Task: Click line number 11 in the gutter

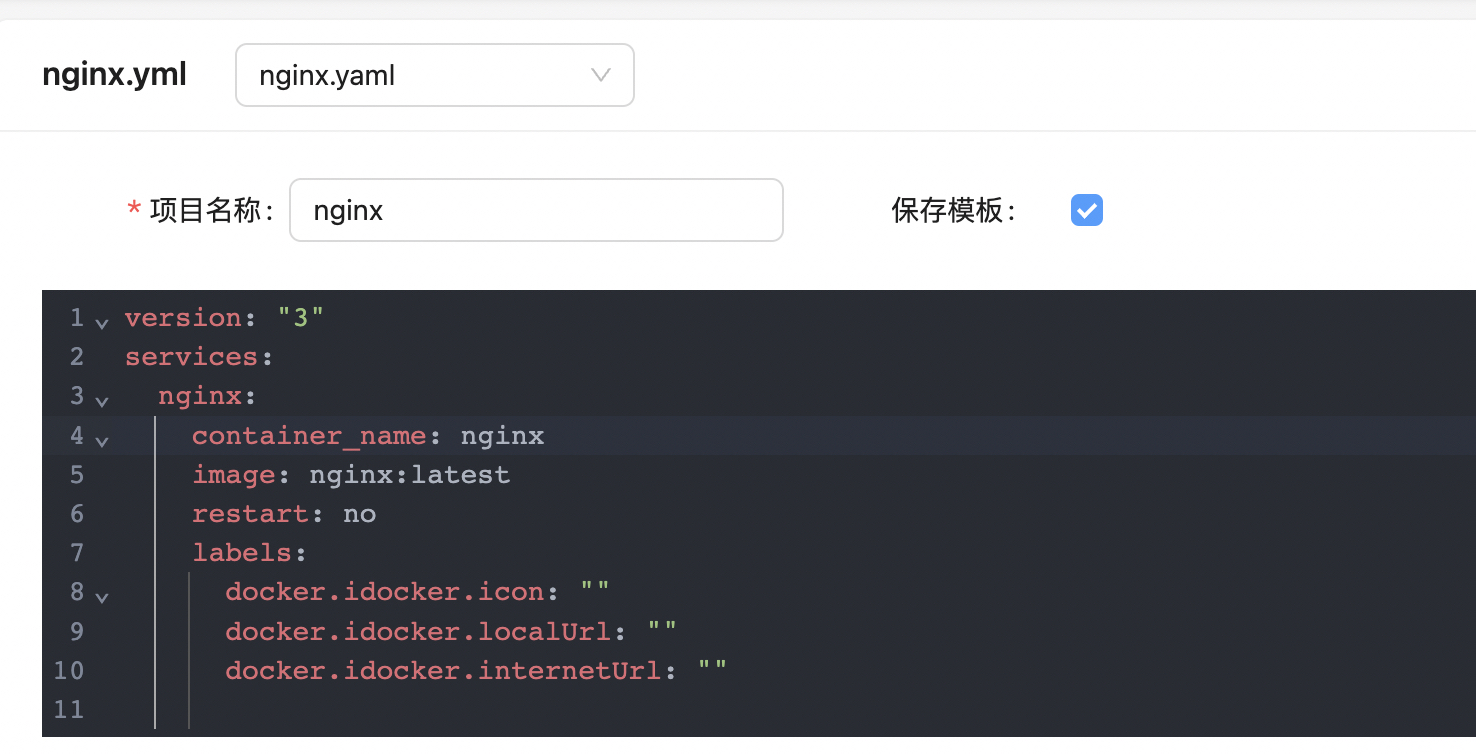Action: point(69,709)
